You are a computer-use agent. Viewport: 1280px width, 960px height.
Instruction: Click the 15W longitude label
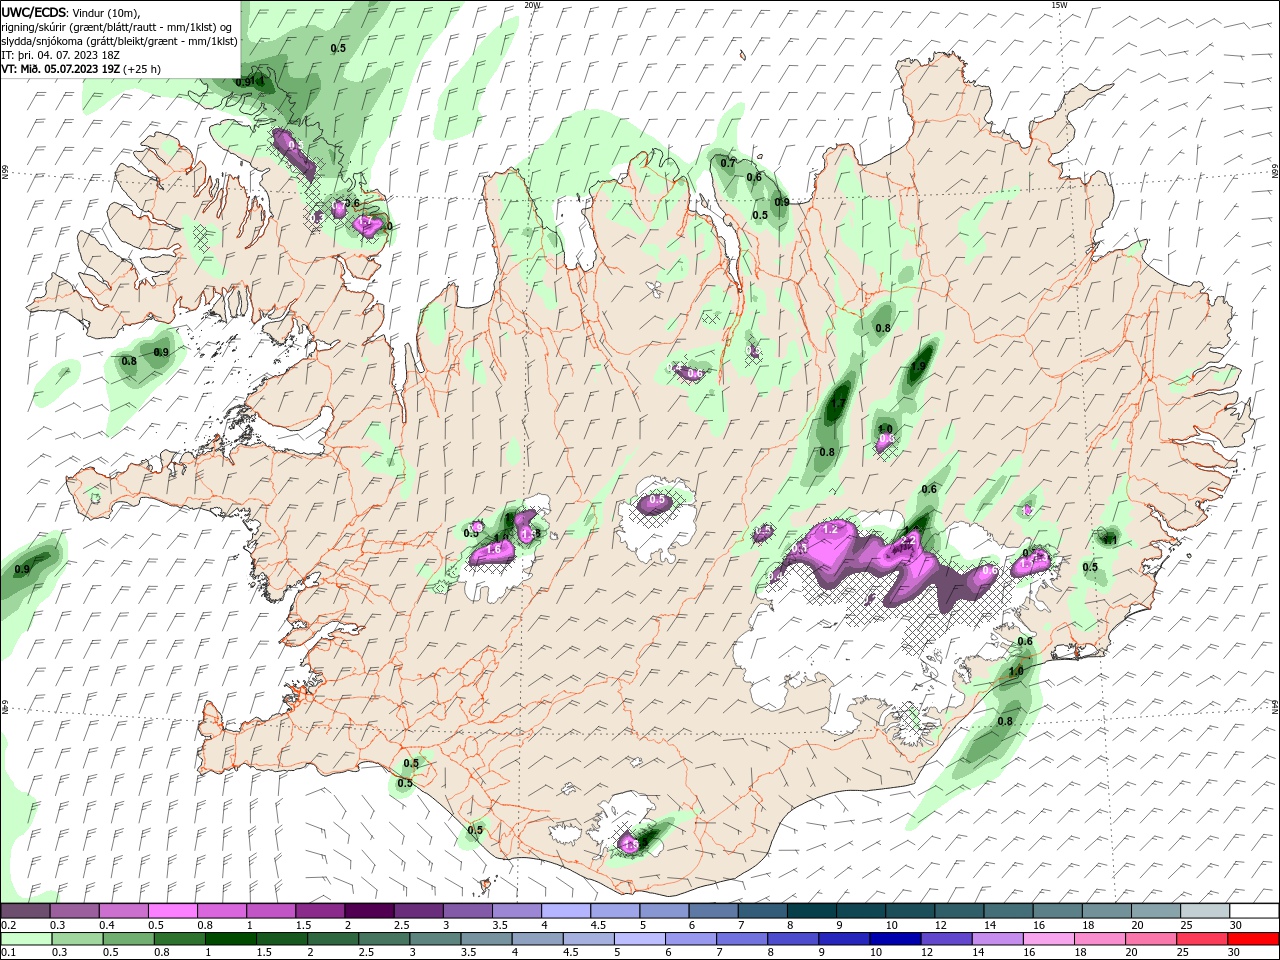pyautogui.click(x=1059, y=5)
